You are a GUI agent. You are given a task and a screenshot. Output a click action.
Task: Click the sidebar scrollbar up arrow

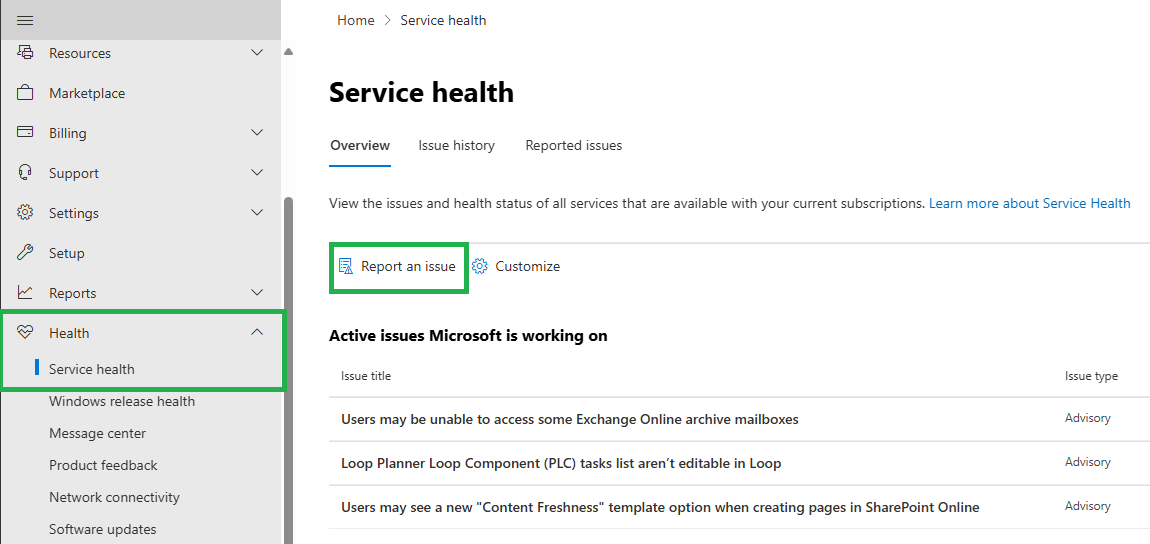(288, 52)
